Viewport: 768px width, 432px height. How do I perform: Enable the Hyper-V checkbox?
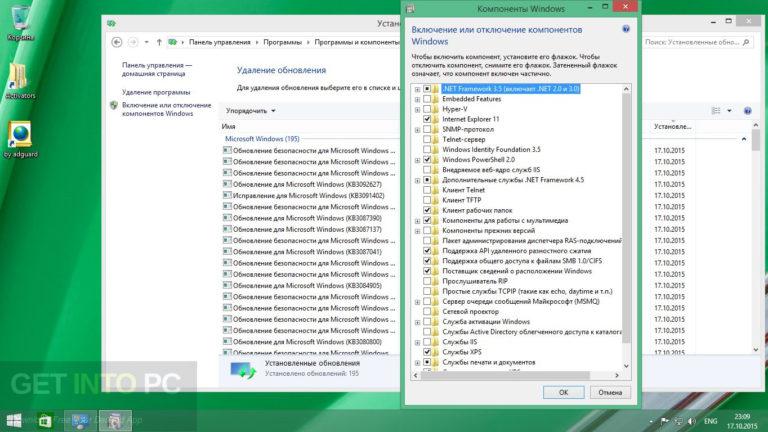427,109
